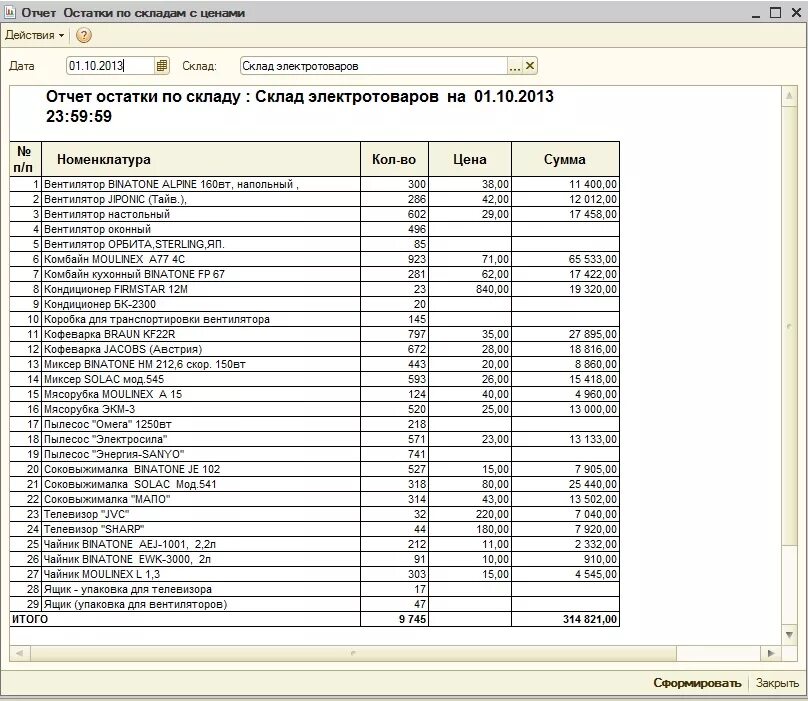Viewport: 808px width, 701px height.
Task: Select row Кондиционер БК-2300
Action: [x=314, y=304]
